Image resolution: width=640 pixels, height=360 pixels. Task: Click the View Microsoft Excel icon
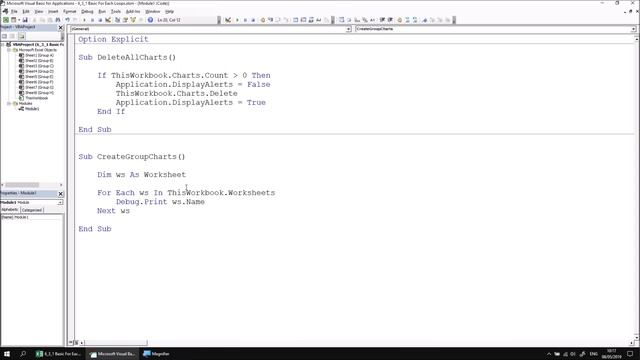(x=6, y=20)
